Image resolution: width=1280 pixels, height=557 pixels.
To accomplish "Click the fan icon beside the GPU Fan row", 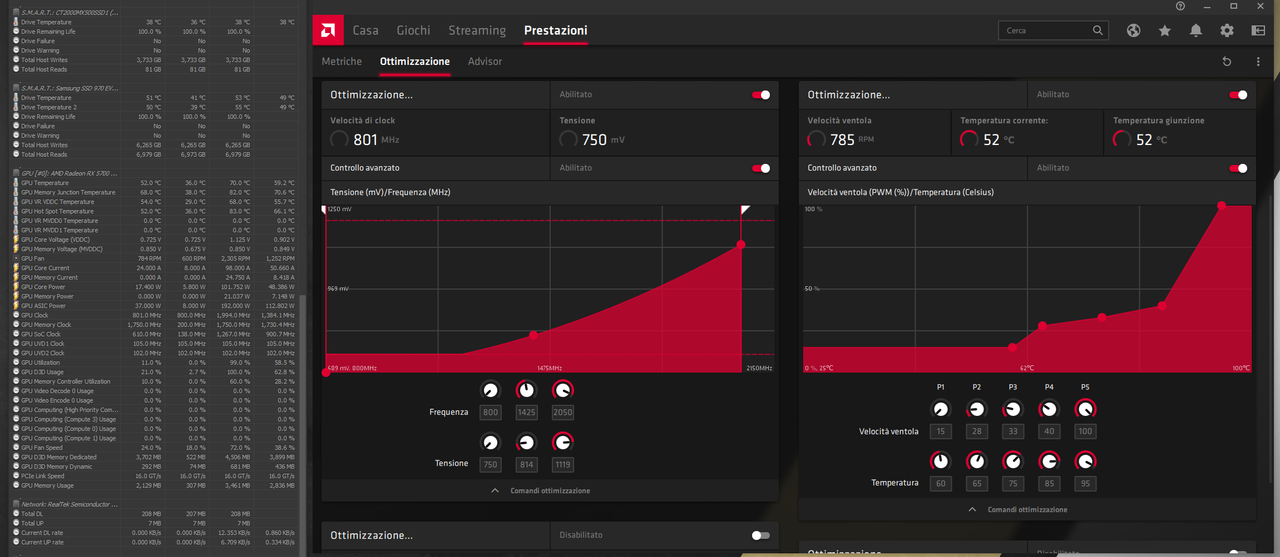I will click(x=16, y=258).
